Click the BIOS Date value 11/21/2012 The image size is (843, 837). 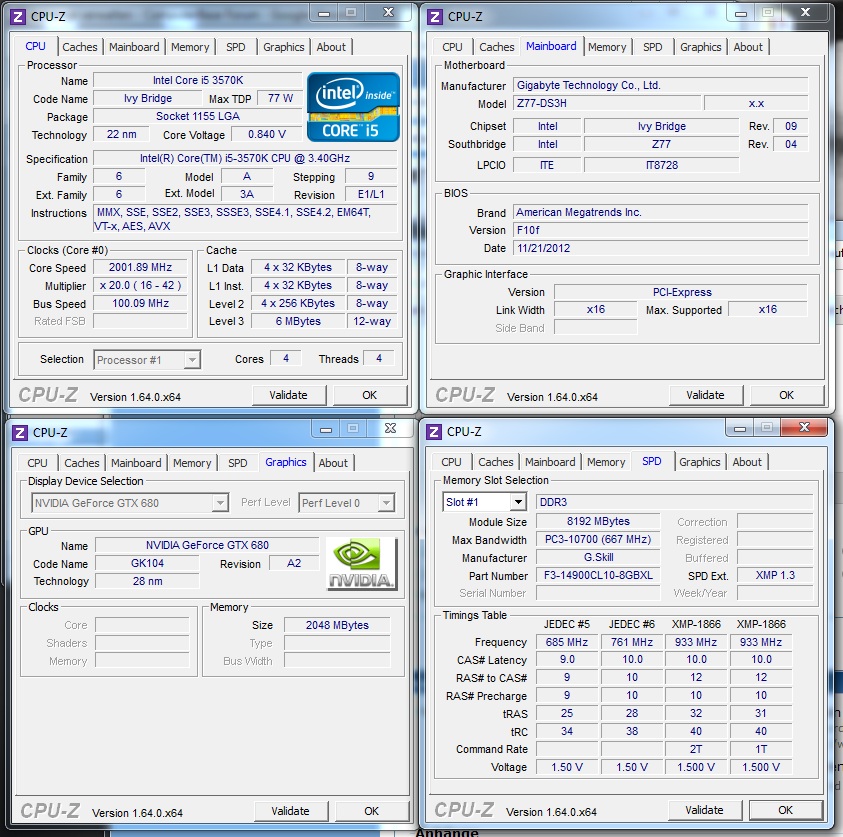(661, 248)
